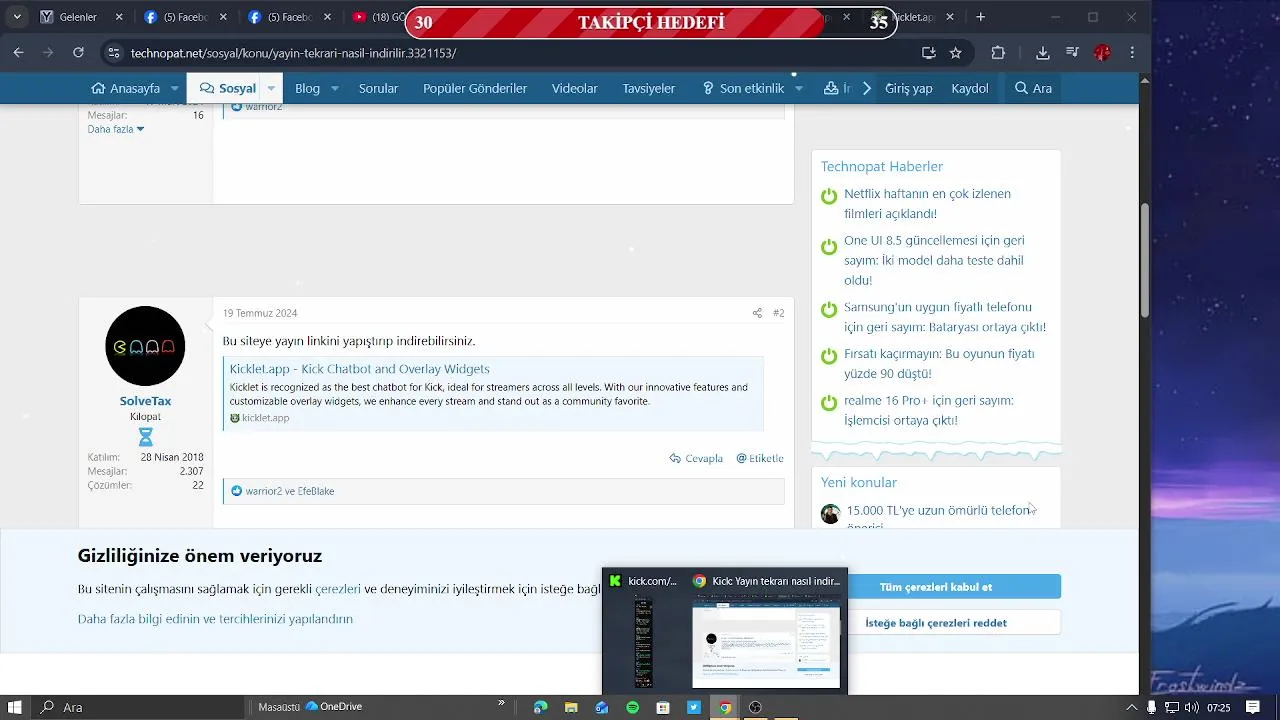Open File Explorer from the taskbar
1280x720 pixels.
tap(571, 707)
